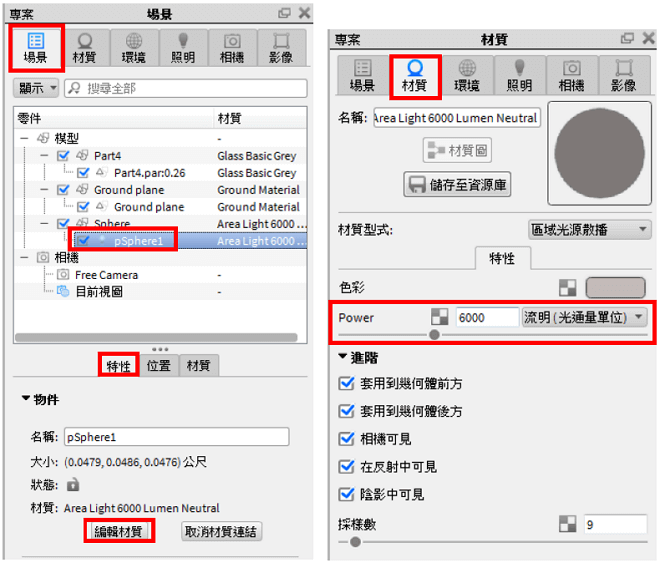Open the 材質型式 dropdown showing 區域光源散播

point(589,229)
